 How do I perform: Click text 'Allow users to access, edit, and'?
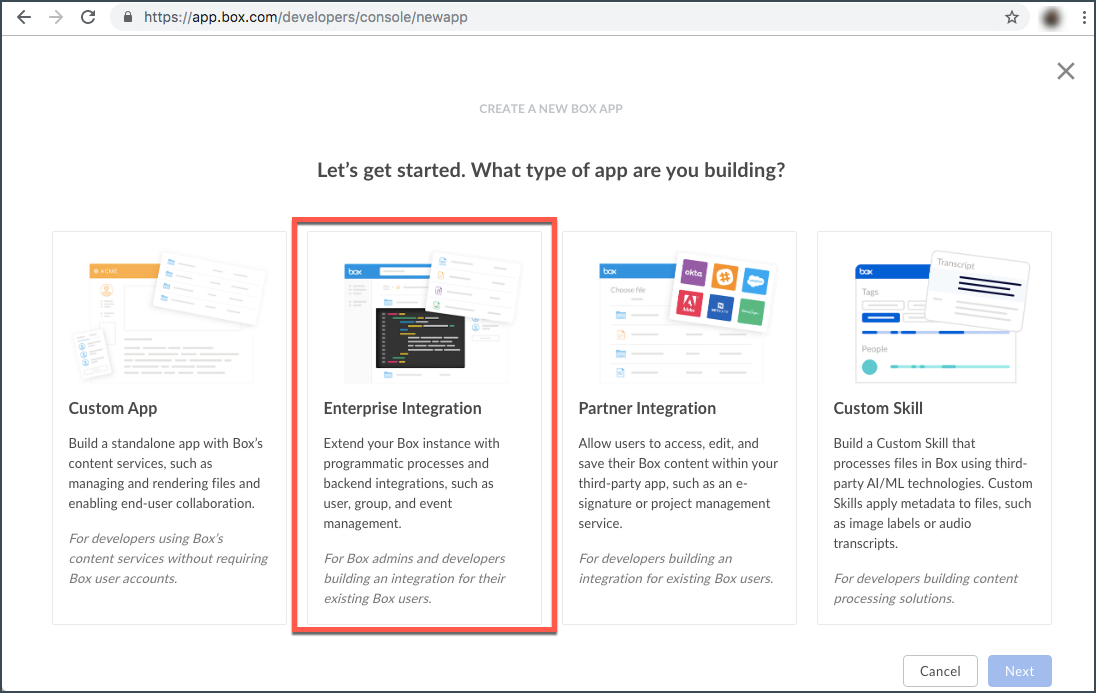668,443
